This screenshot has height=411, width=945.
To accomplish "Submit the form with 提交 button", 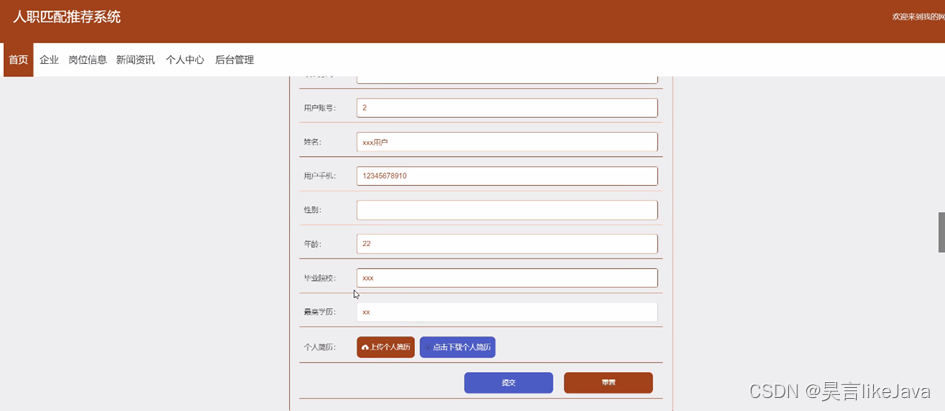I will pos(508,383).
